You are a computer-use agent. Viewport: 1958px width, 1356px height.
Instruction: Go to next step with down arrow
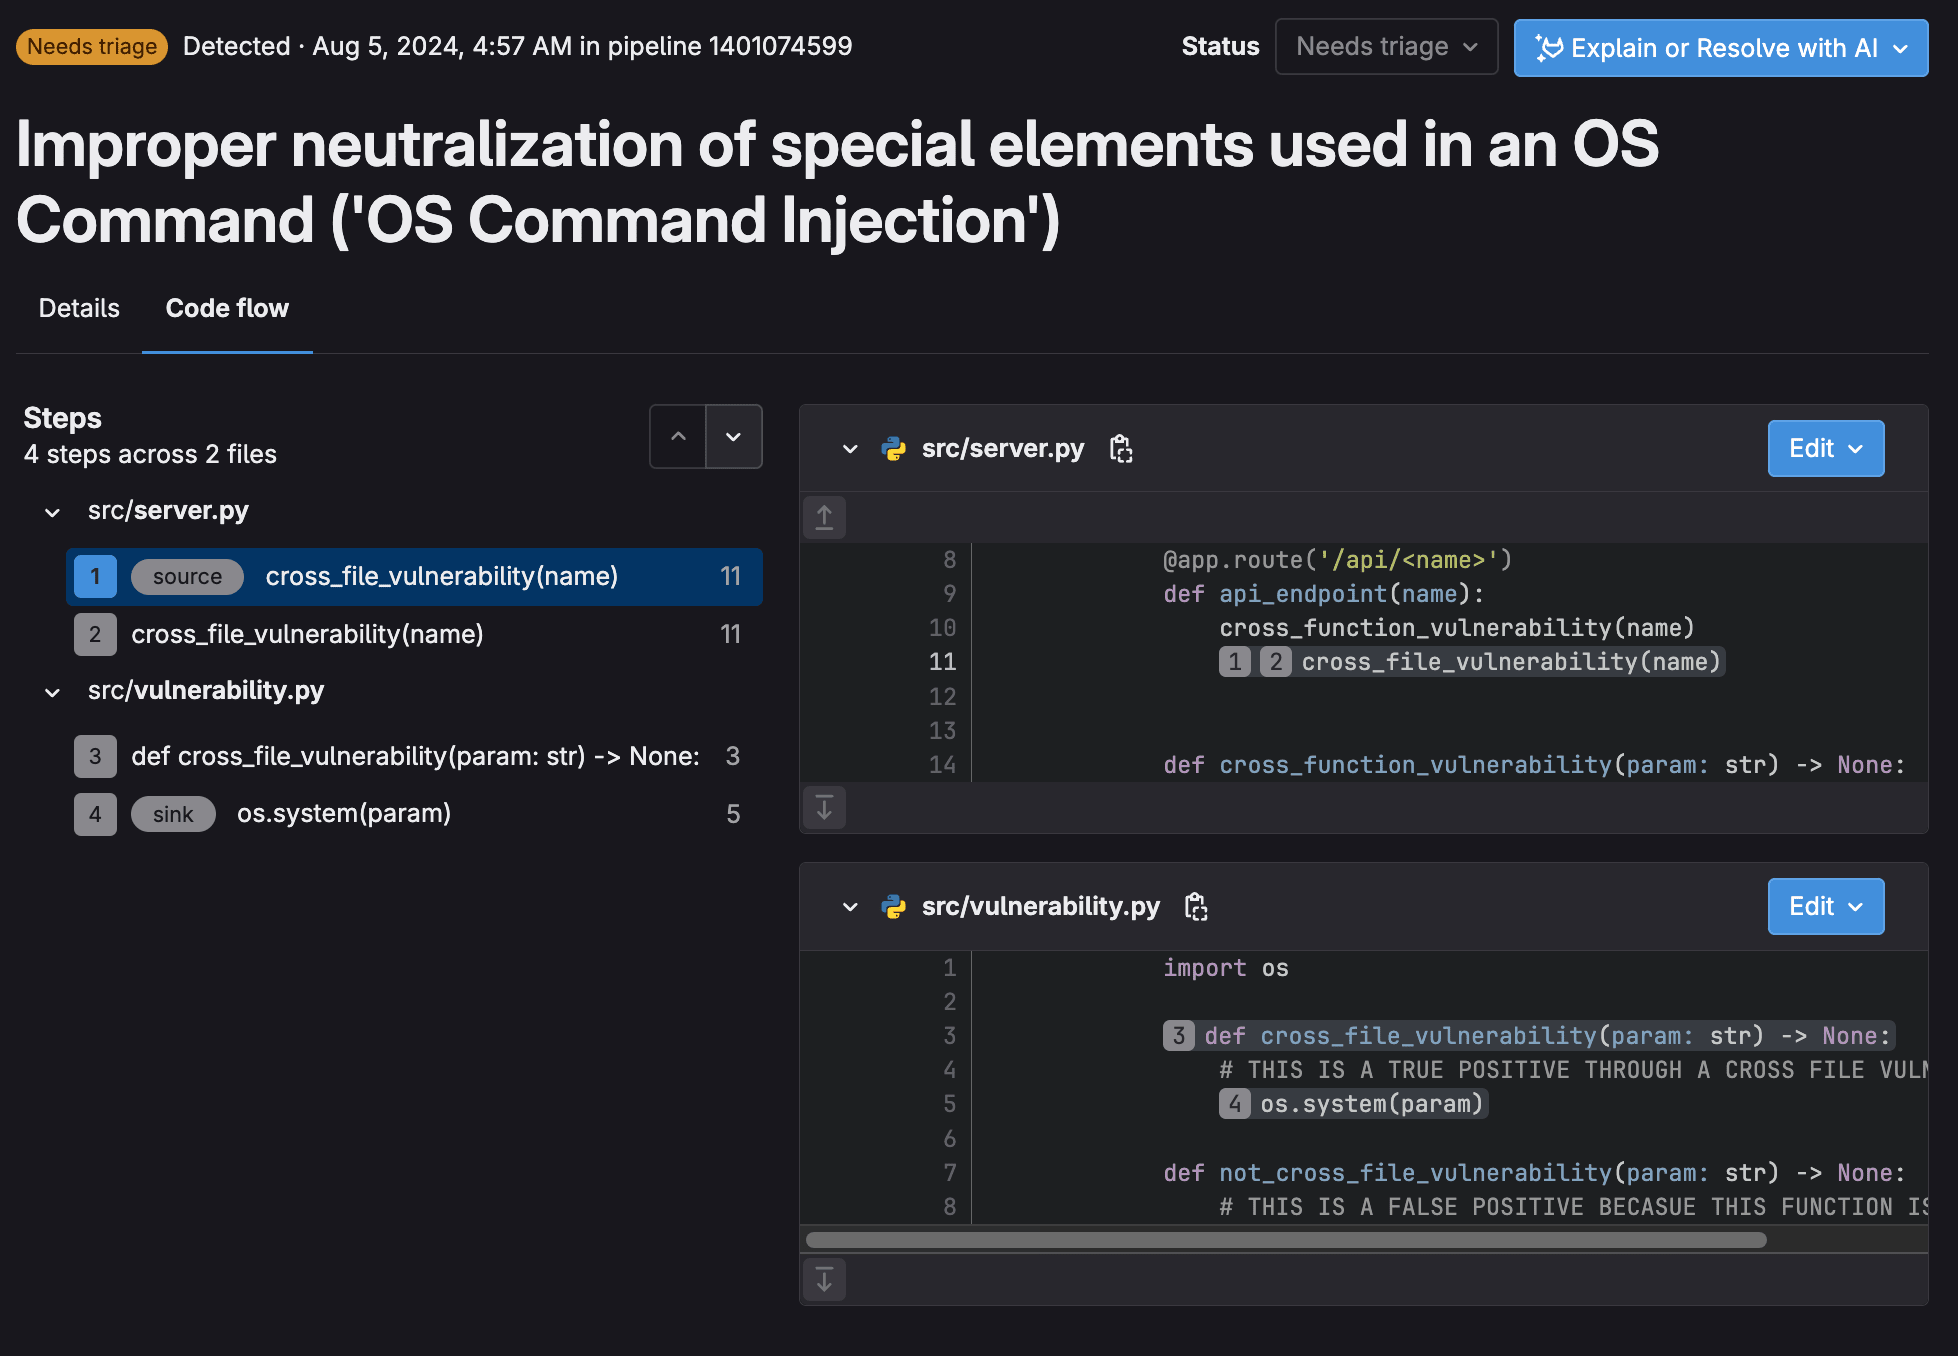[733, 437]
